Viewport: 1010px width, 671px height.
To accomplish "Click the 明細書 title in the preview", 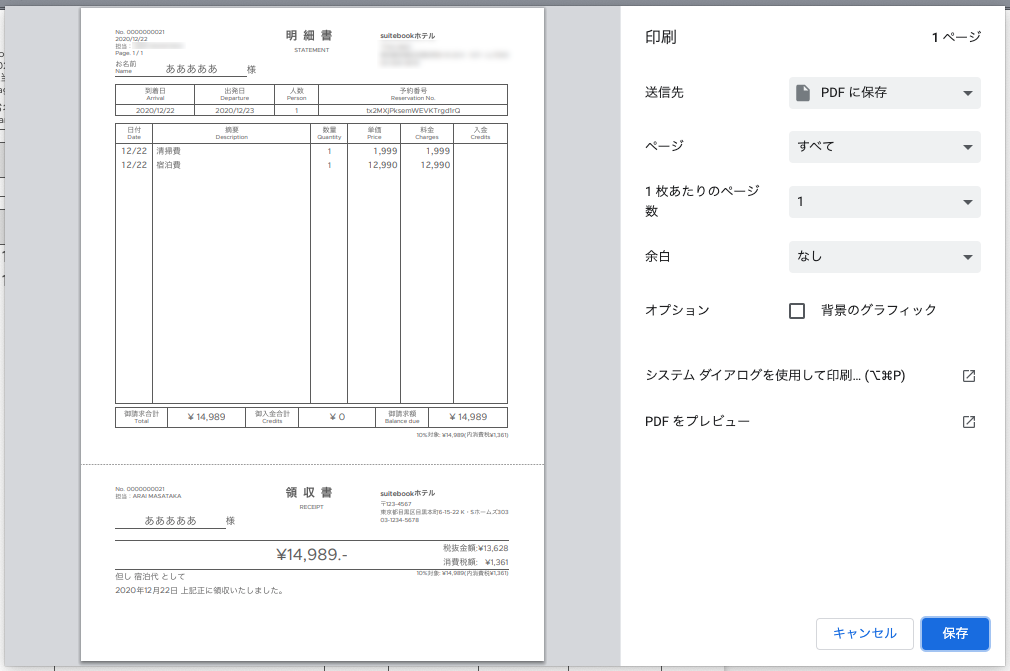I will click(x=310, y=35).
